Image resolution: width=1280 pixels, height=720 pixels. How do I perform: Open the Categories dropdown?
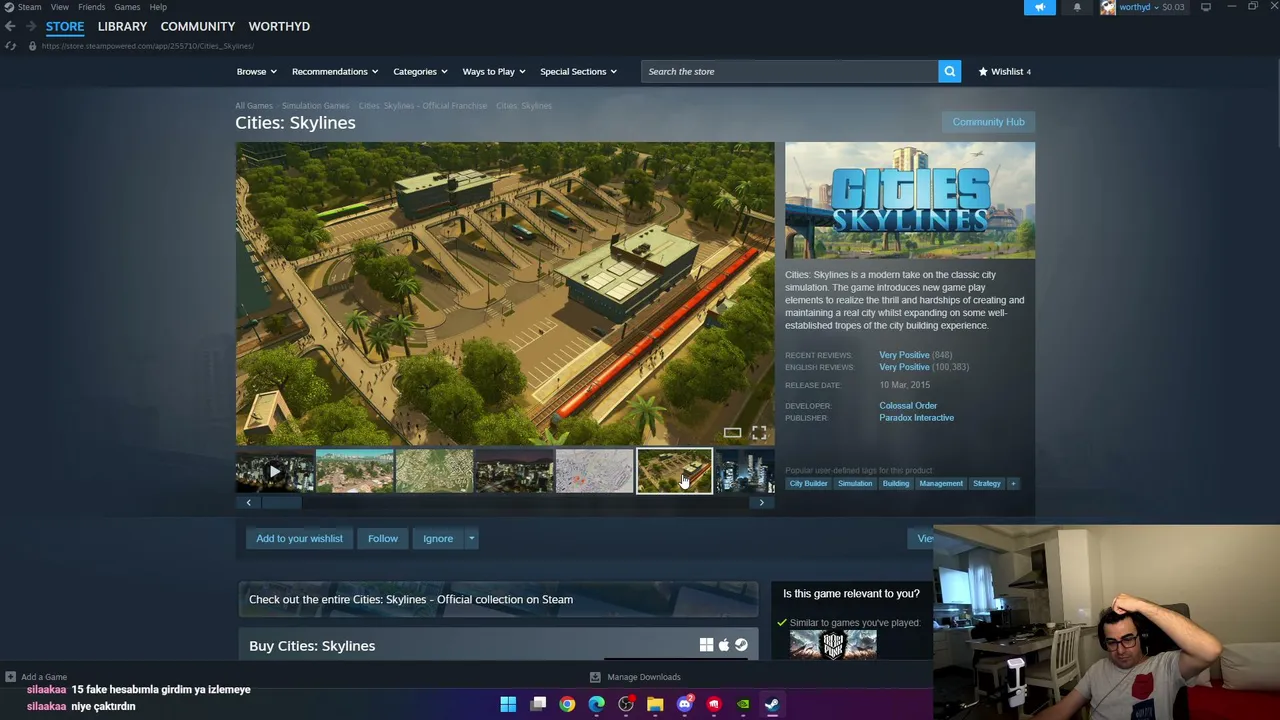(420, 71)
